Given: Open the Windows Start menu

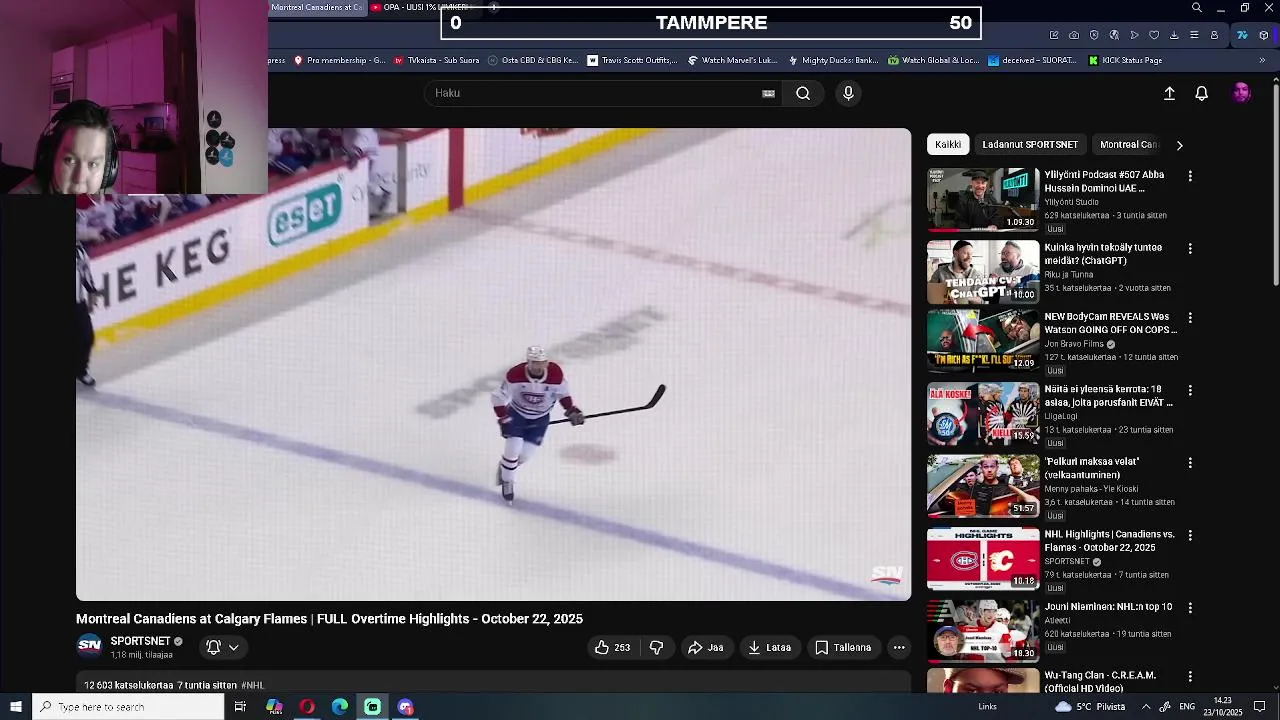Looking at the screenshot, I should point(15,707).
